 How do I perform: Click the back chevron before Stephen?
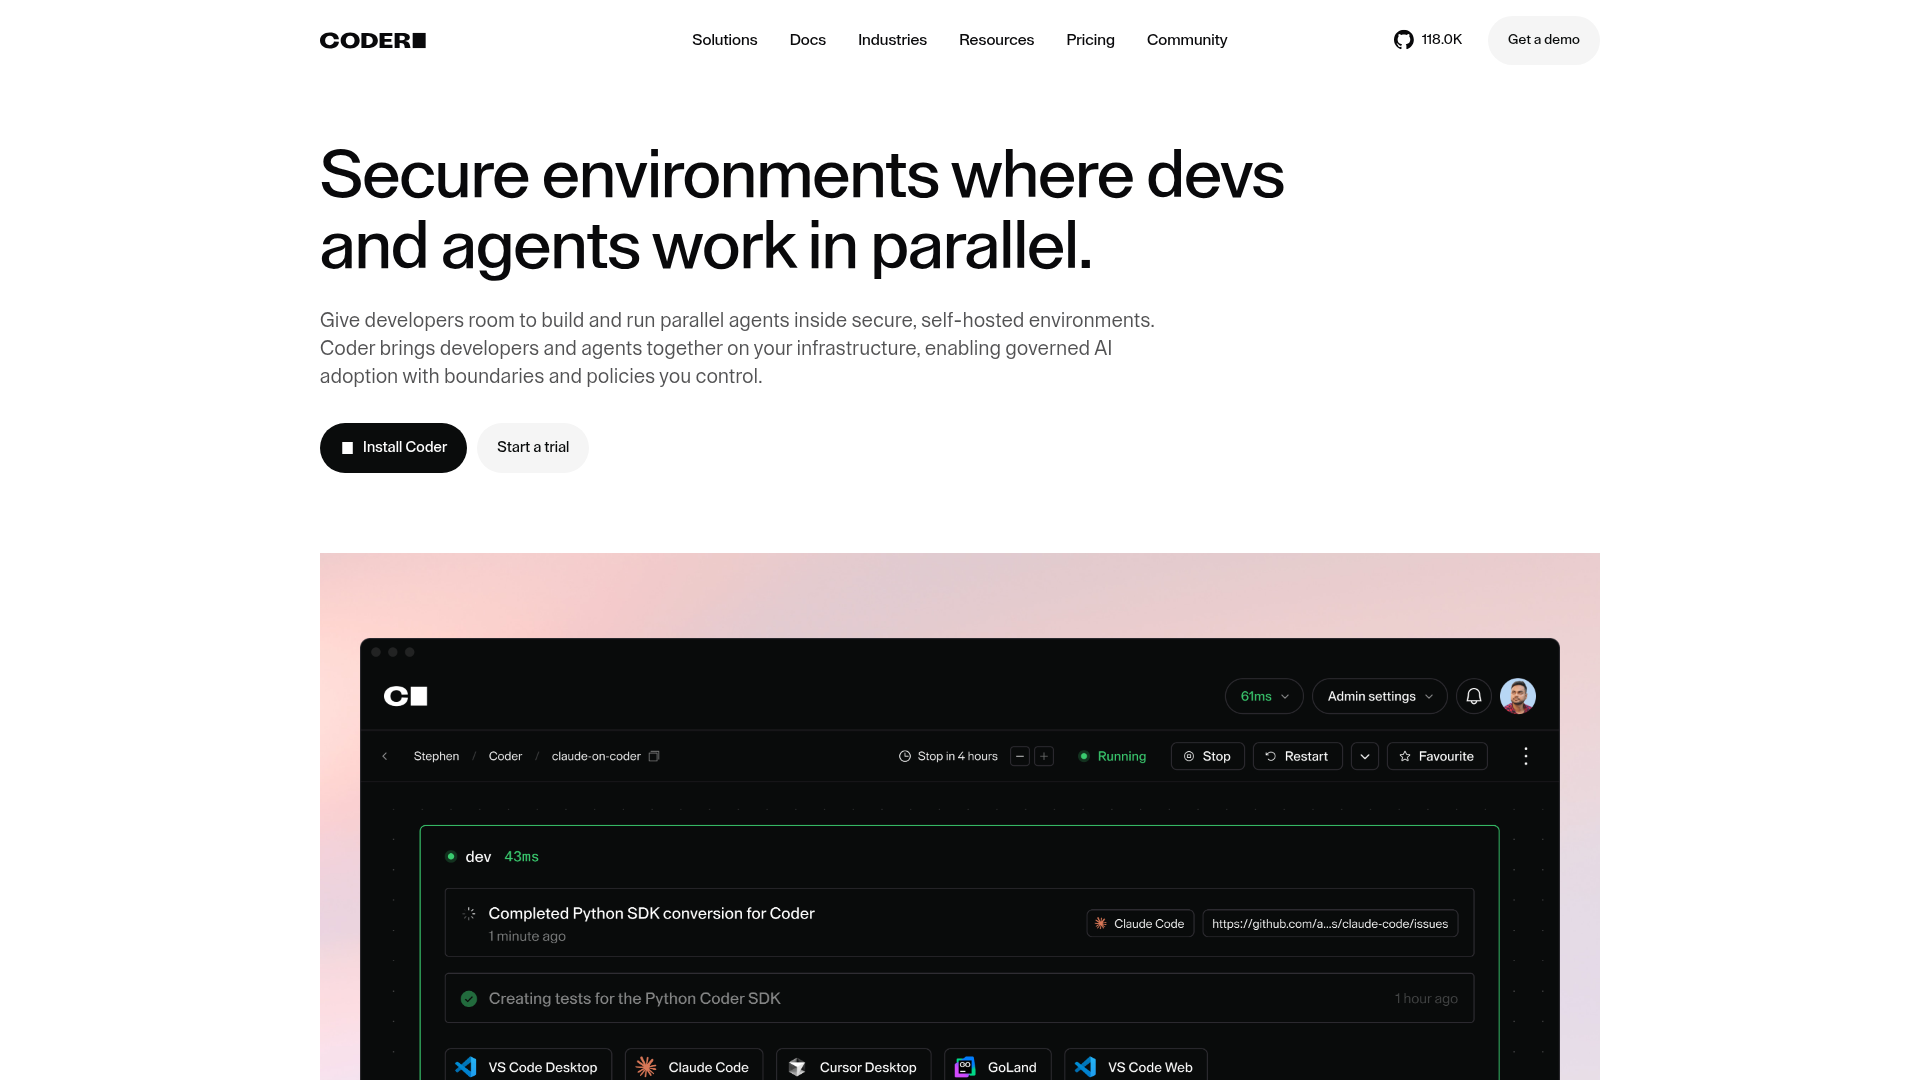point(385,756)
